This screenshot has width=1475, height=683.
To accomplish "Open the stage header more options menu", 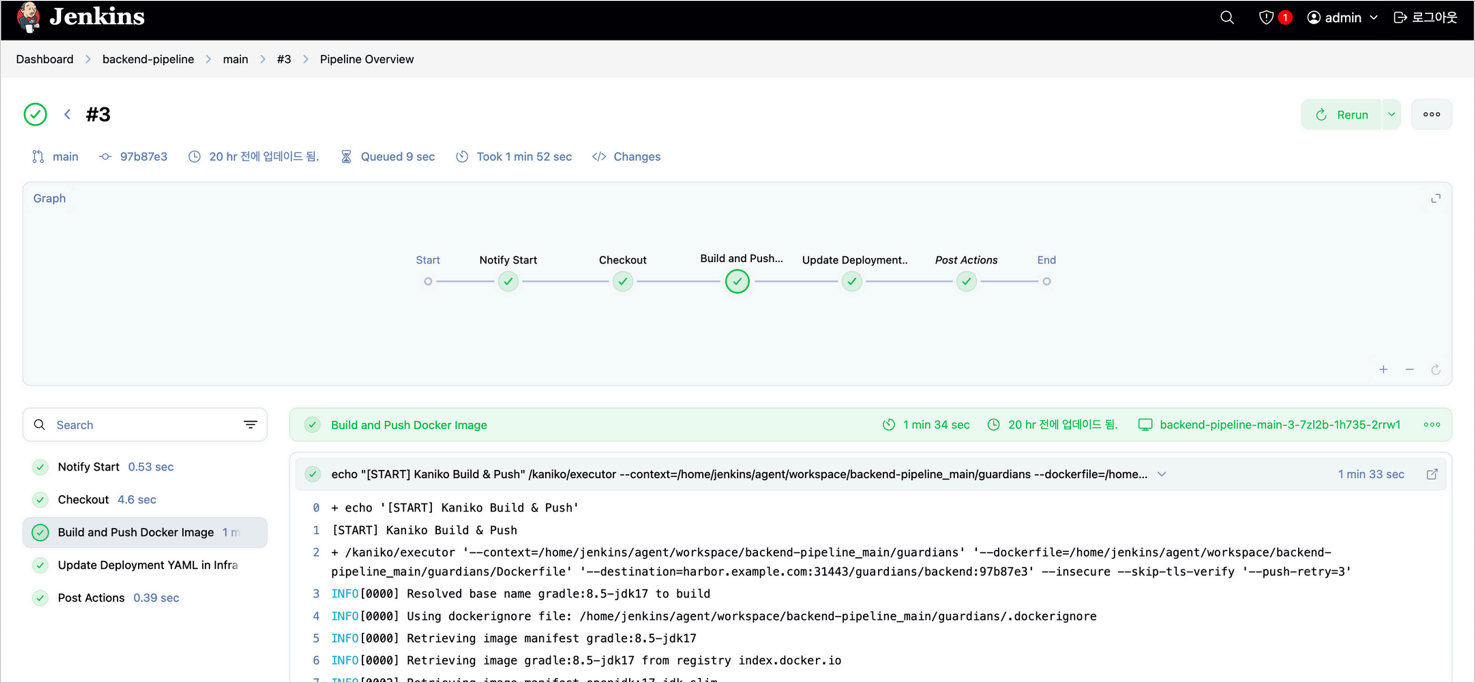I will [x=1432, y=425].
